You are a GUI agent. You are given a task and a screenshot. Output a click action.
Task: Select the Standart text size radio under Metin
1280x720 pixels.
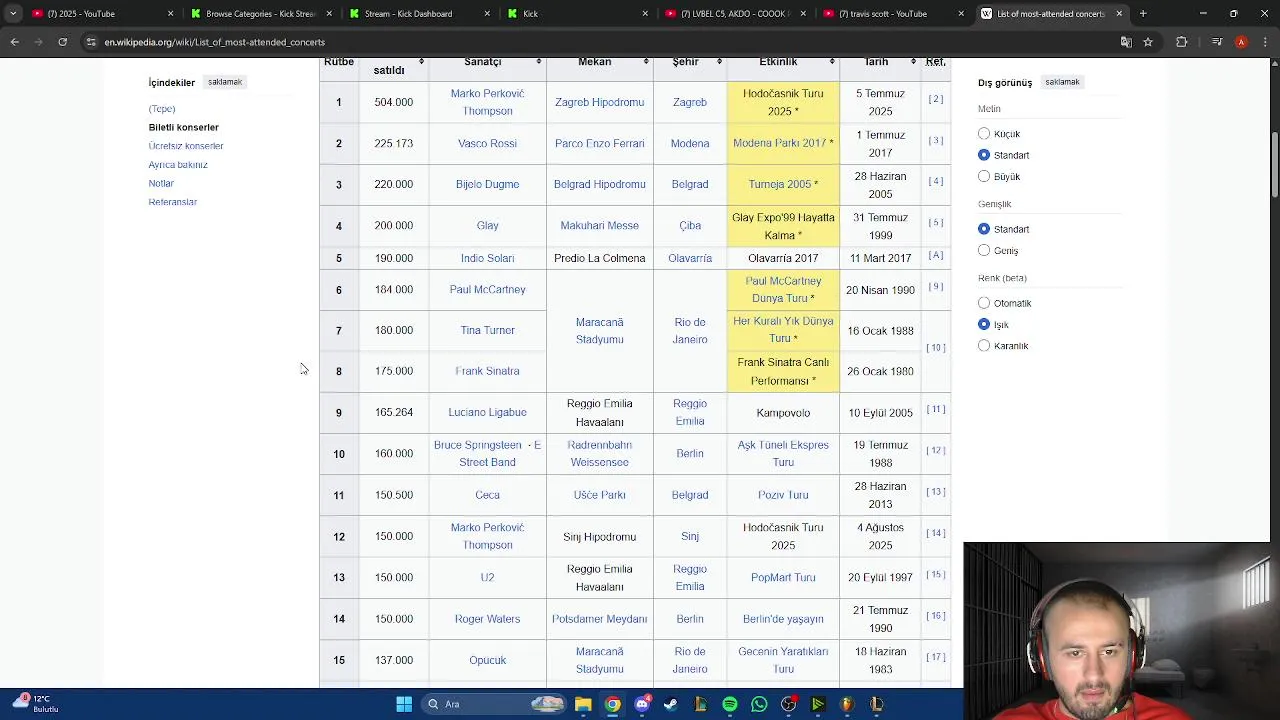984,155
